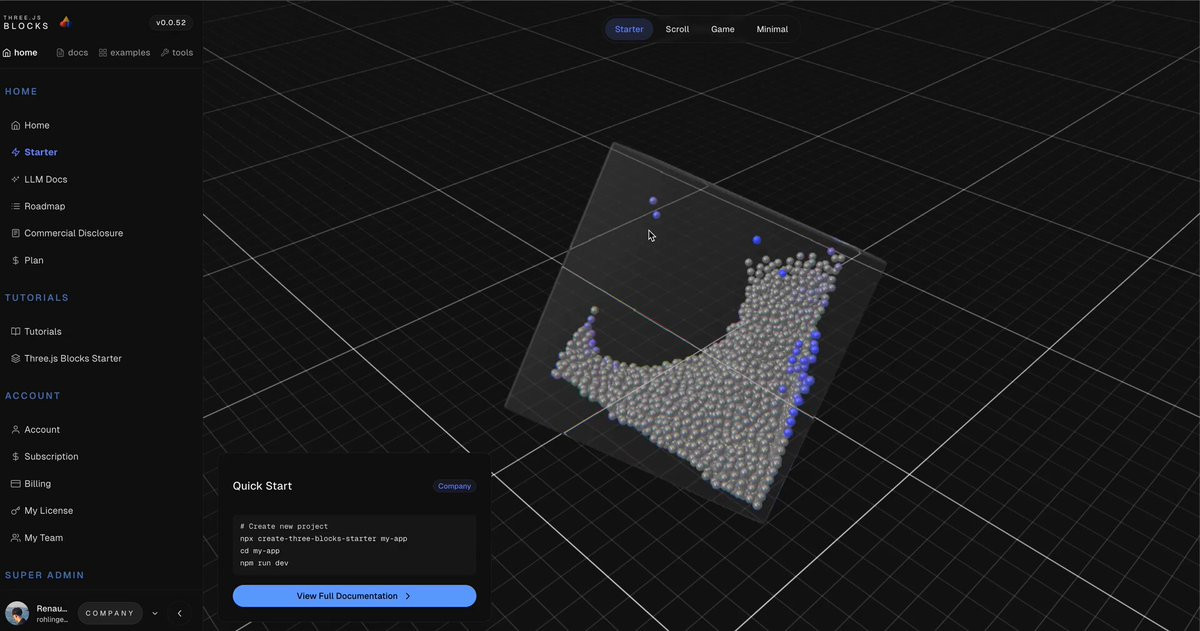Click the Account person icon
1200x631 pixels.
pyautogui.click(x=15, y=429)
